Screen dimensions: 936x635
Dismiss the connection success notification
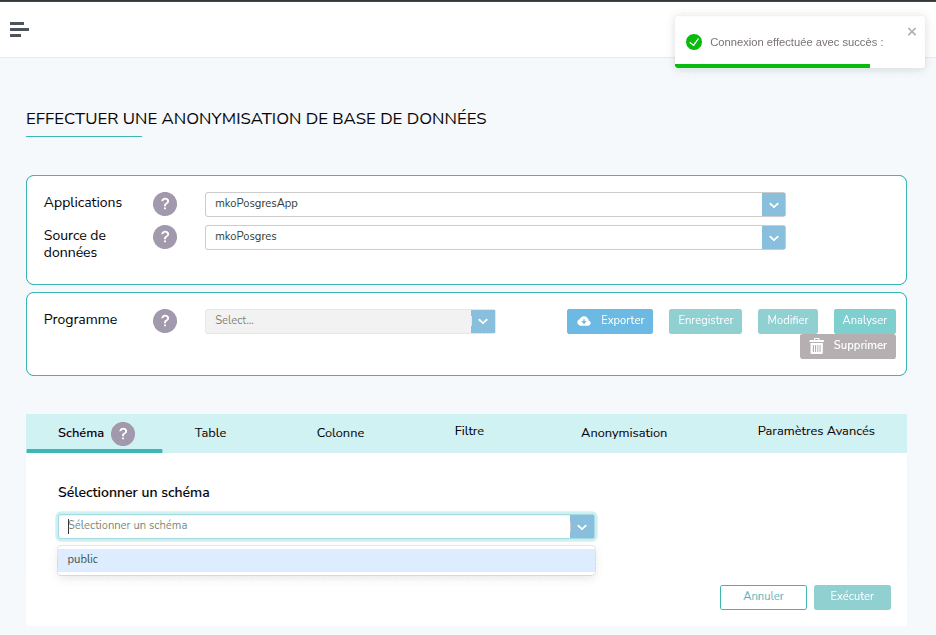tap(911, 31)
